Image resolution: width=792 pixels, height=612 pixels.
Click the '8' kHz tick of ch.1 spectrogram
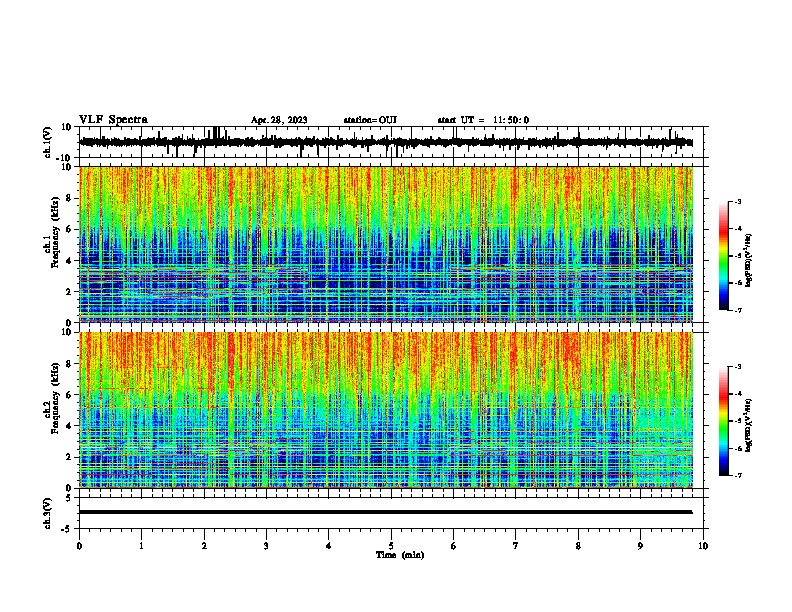(x=69, y=198)
